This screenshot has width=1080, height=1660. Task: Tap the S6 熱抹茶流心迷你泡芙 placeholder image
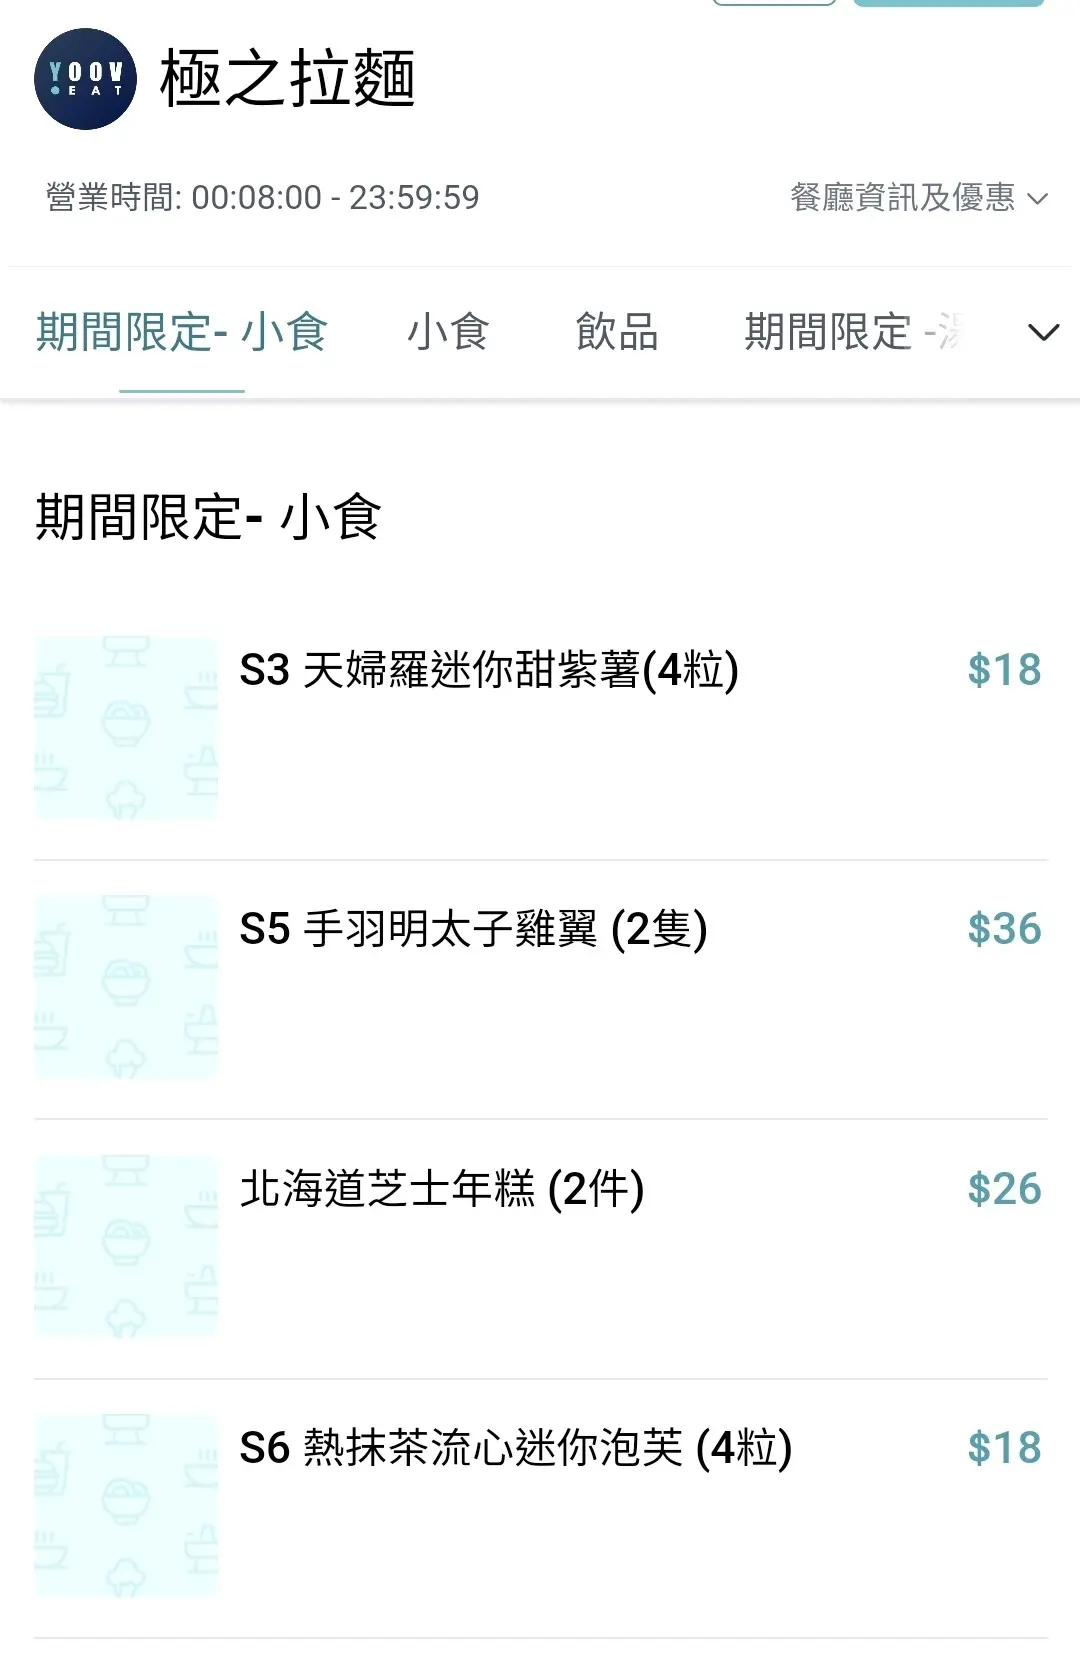coord(126,1505)
